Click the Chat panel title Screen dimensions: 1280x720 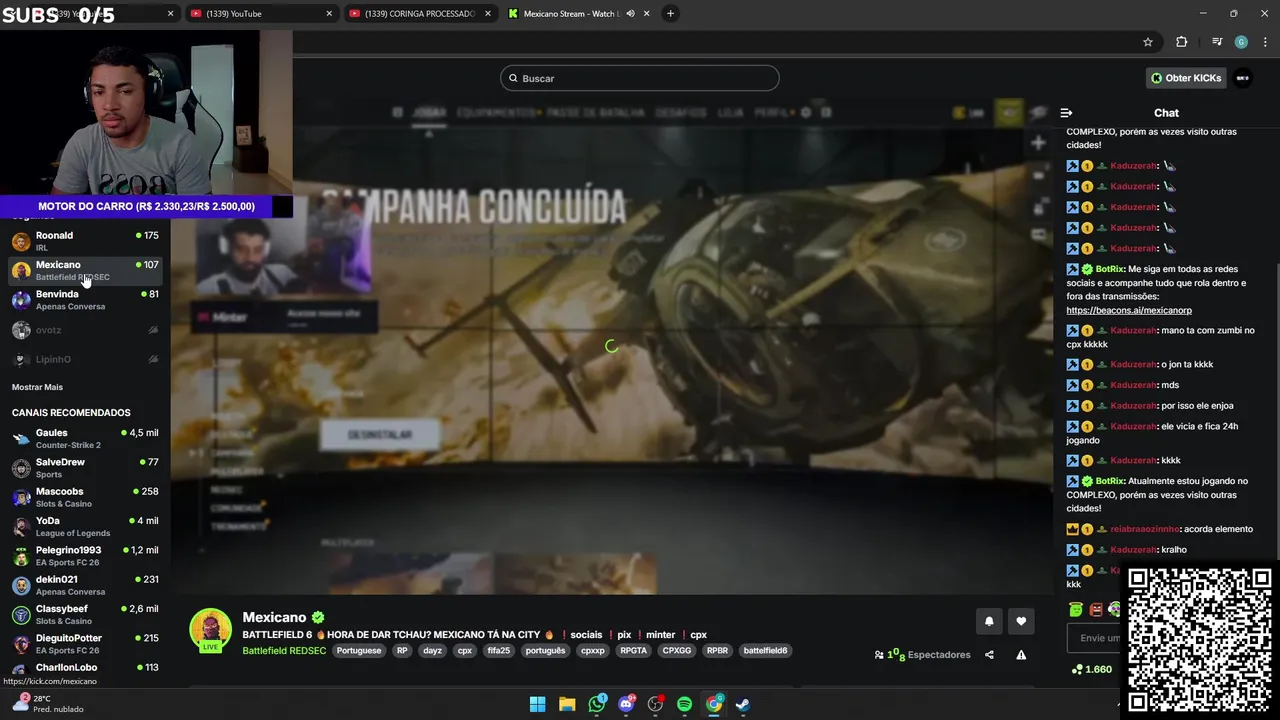(1166, 113)
